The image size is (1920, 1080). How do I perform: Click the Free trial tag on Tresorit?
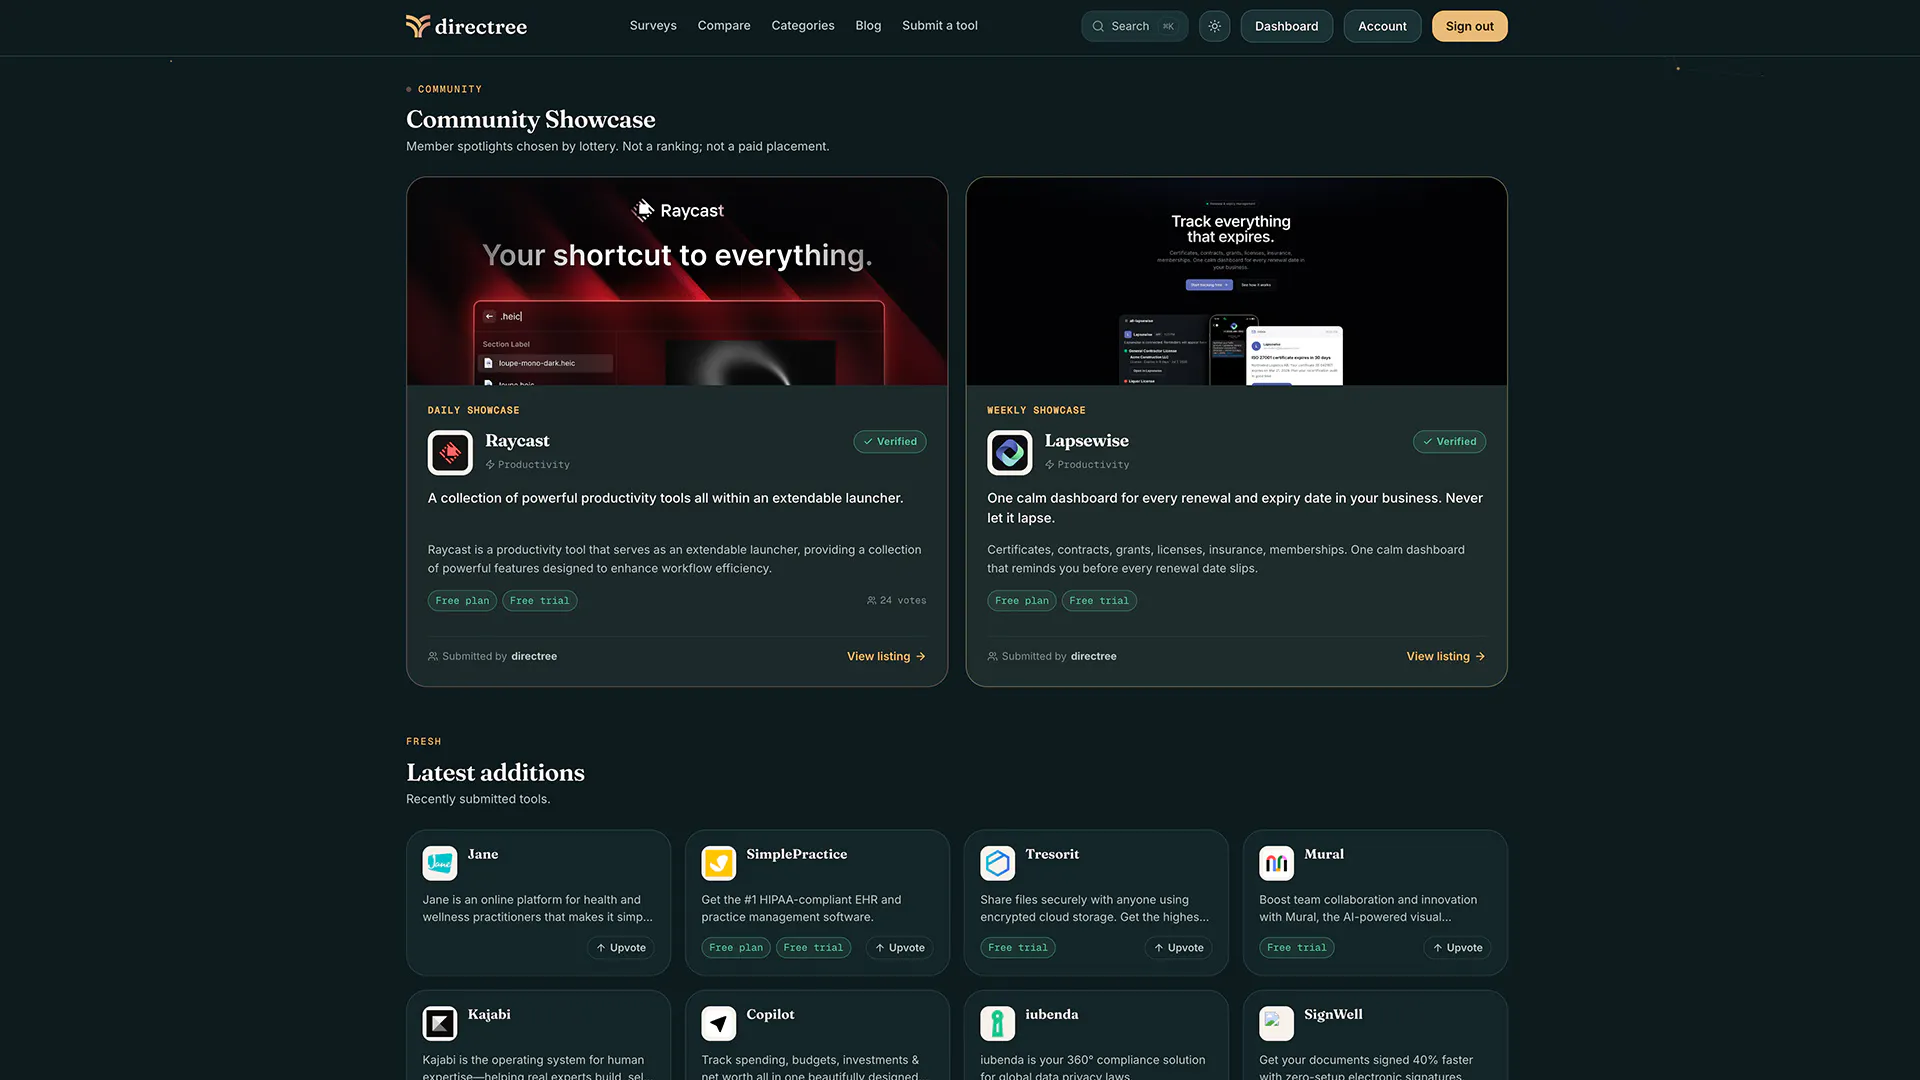tap(1018, 947)
